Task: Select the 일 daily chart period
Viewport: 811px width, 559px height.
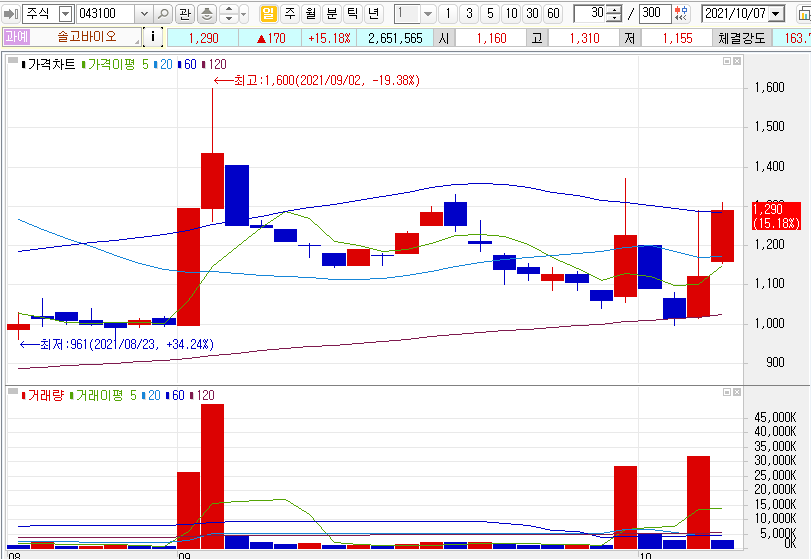Action: pos(268,13)
